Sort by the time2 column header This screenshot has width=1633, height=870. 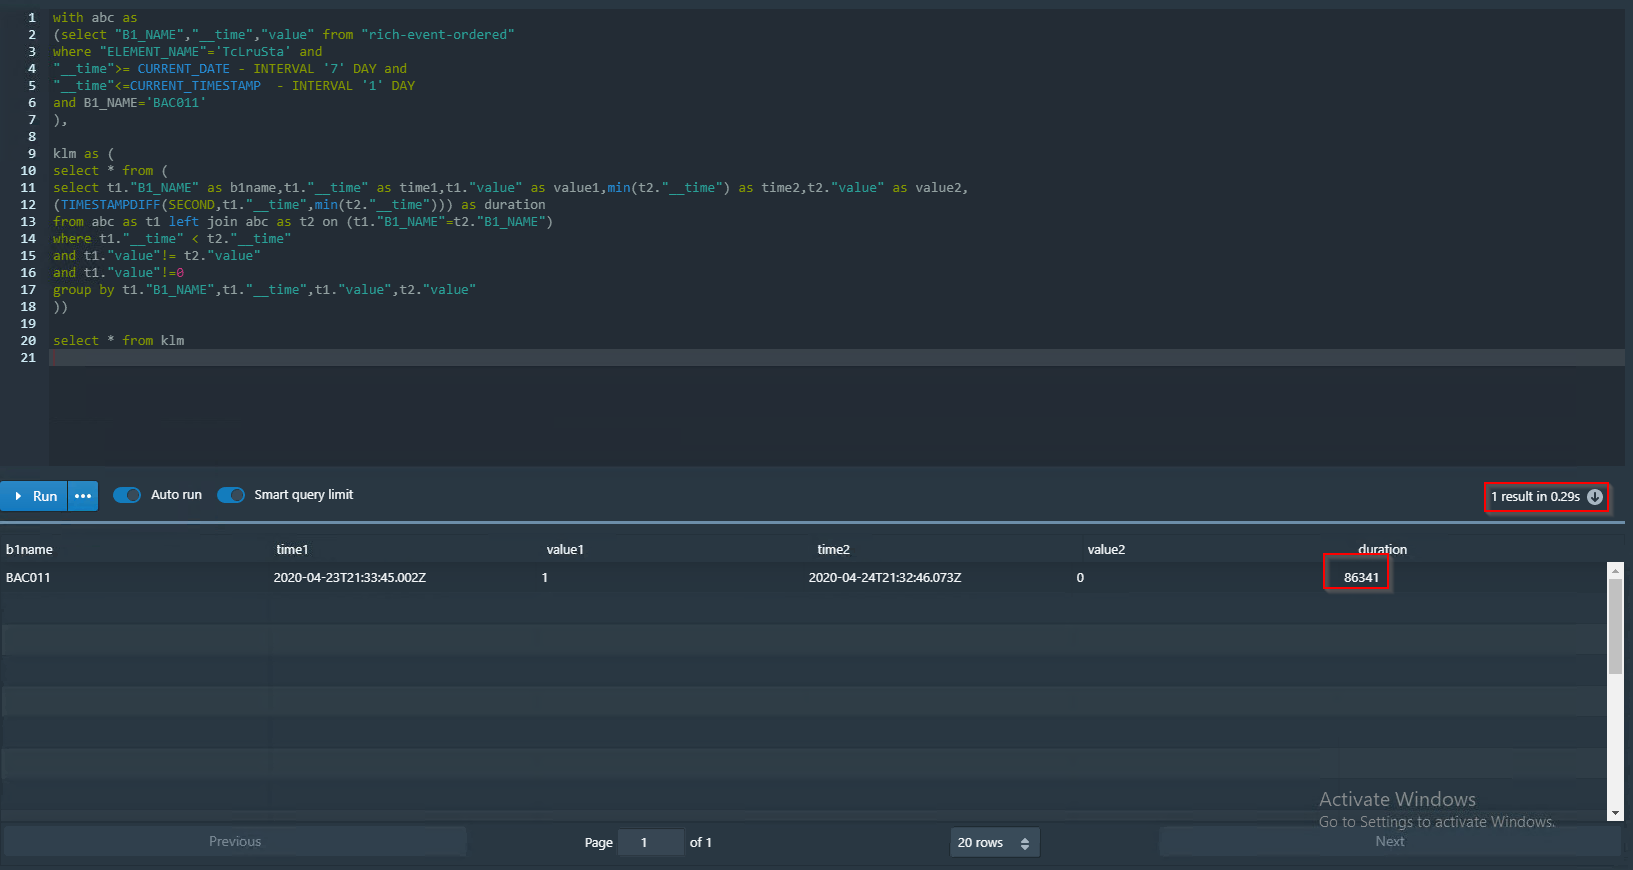point(833,549)
